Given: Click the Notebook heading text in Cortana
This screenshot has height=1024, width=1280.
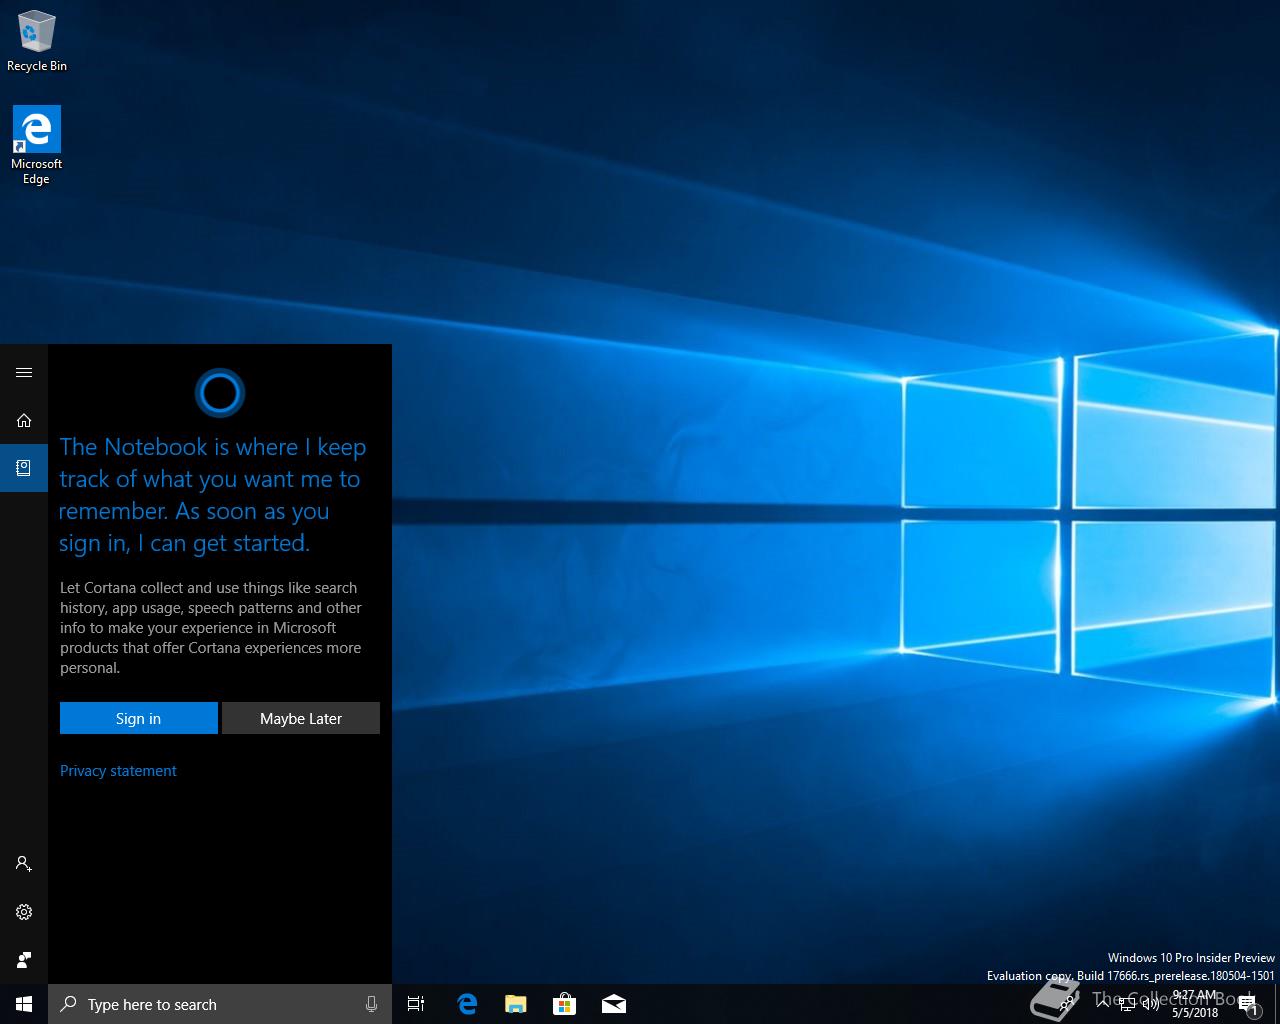Looking at the screenshot, I should [212, 495].
